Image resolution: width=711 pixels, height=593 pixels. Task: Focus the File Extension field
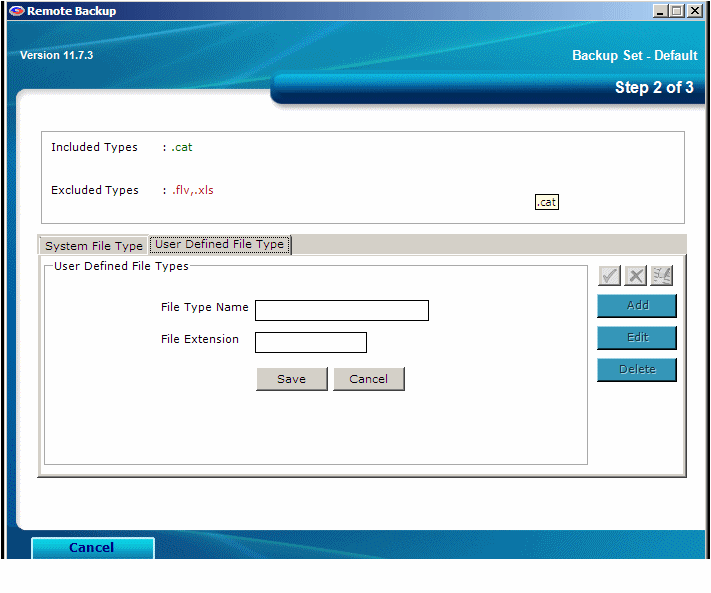pos(311,342)
